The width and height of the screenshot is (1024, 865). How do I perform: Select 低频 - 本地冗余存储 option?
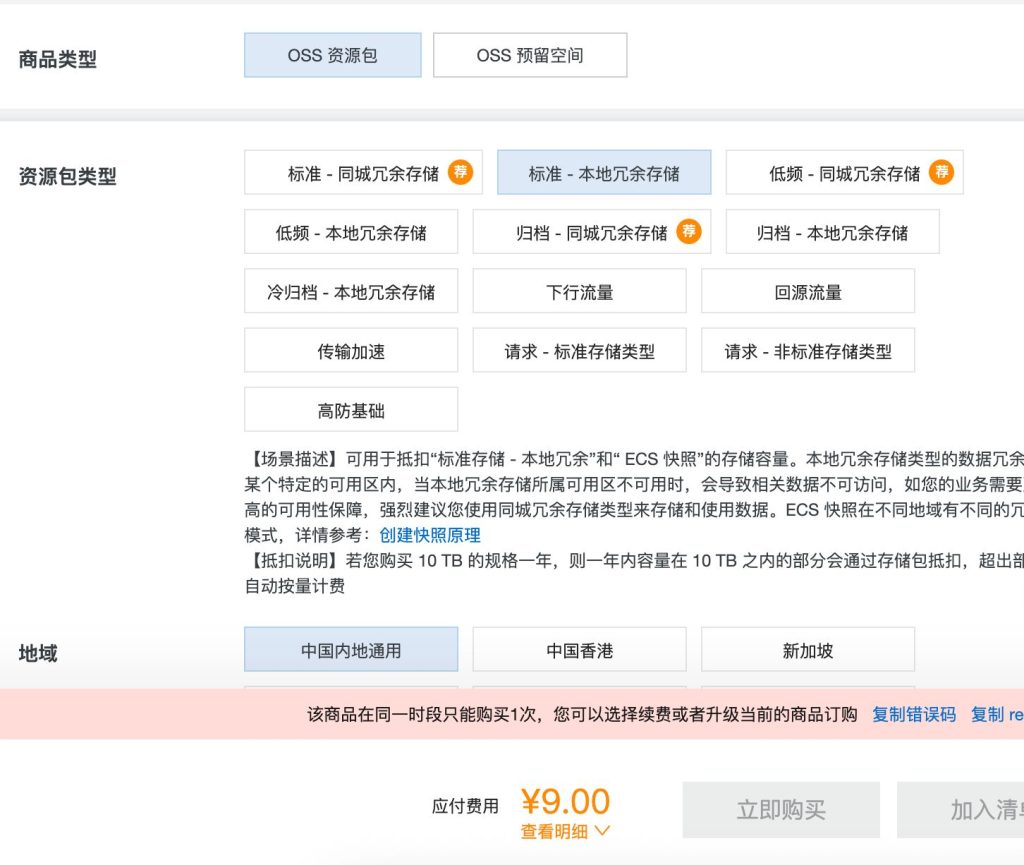point(350,232)
